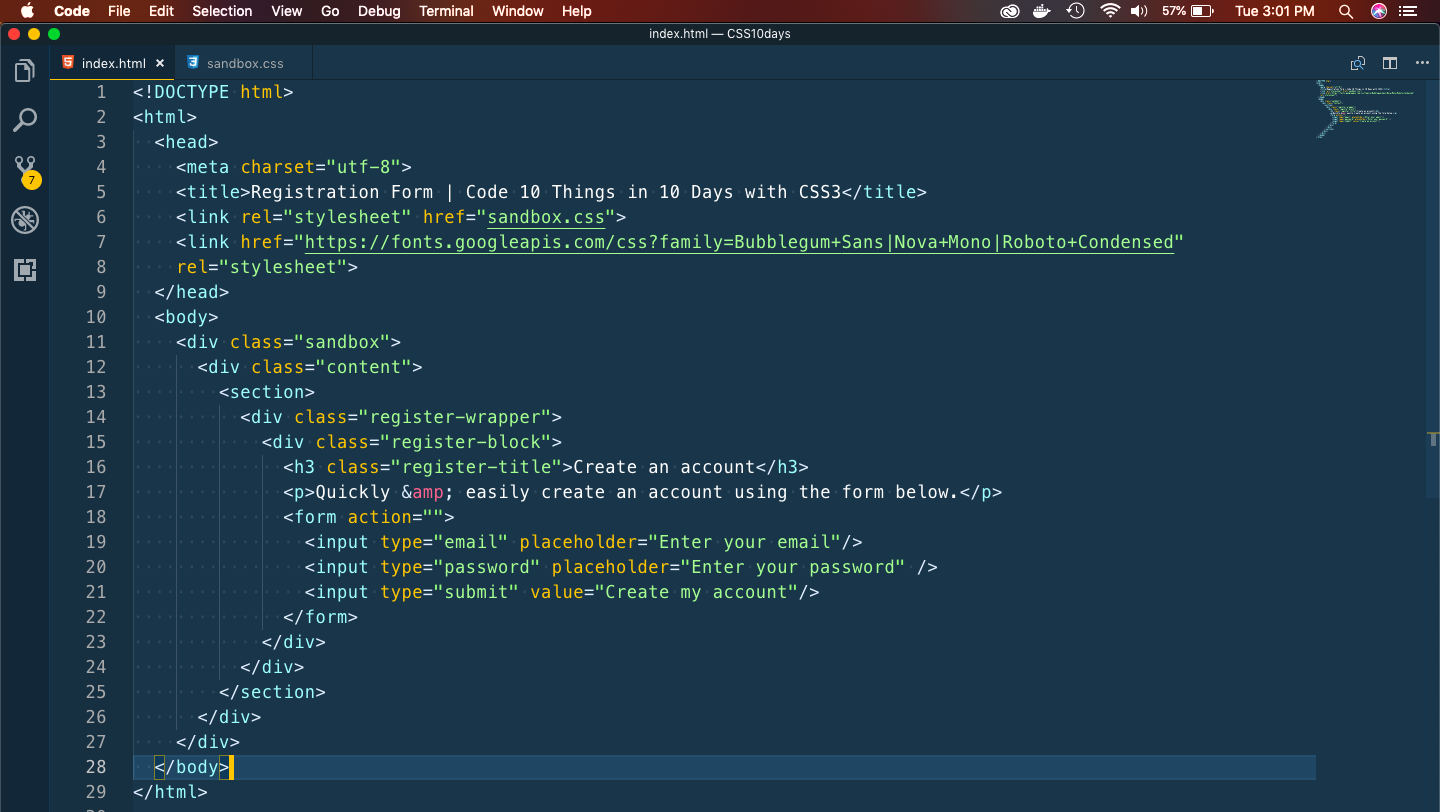Screen dimensions: 1440x812
Task: Click the 'register-wrapper' class value
Action: (x=455, y=417)
